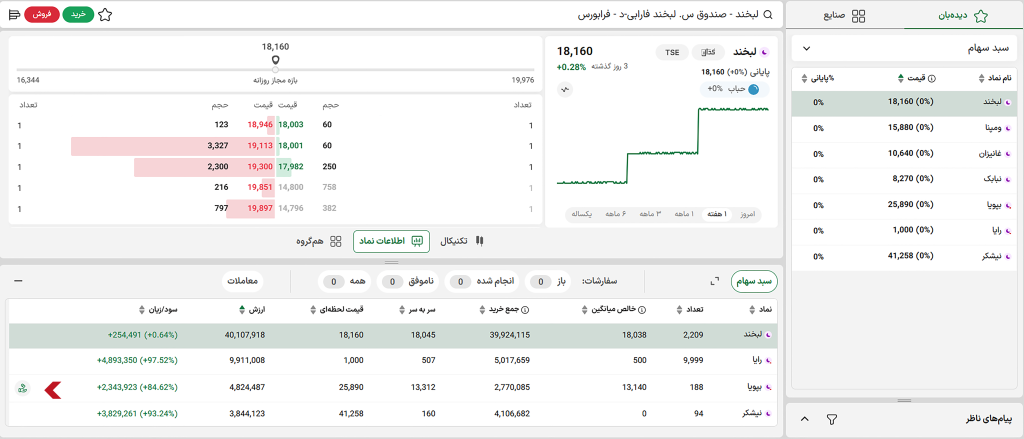Expand the پیام‌های ناظر panel chevron
This screenshot has width=1024, height=439.
click(805, 417)
